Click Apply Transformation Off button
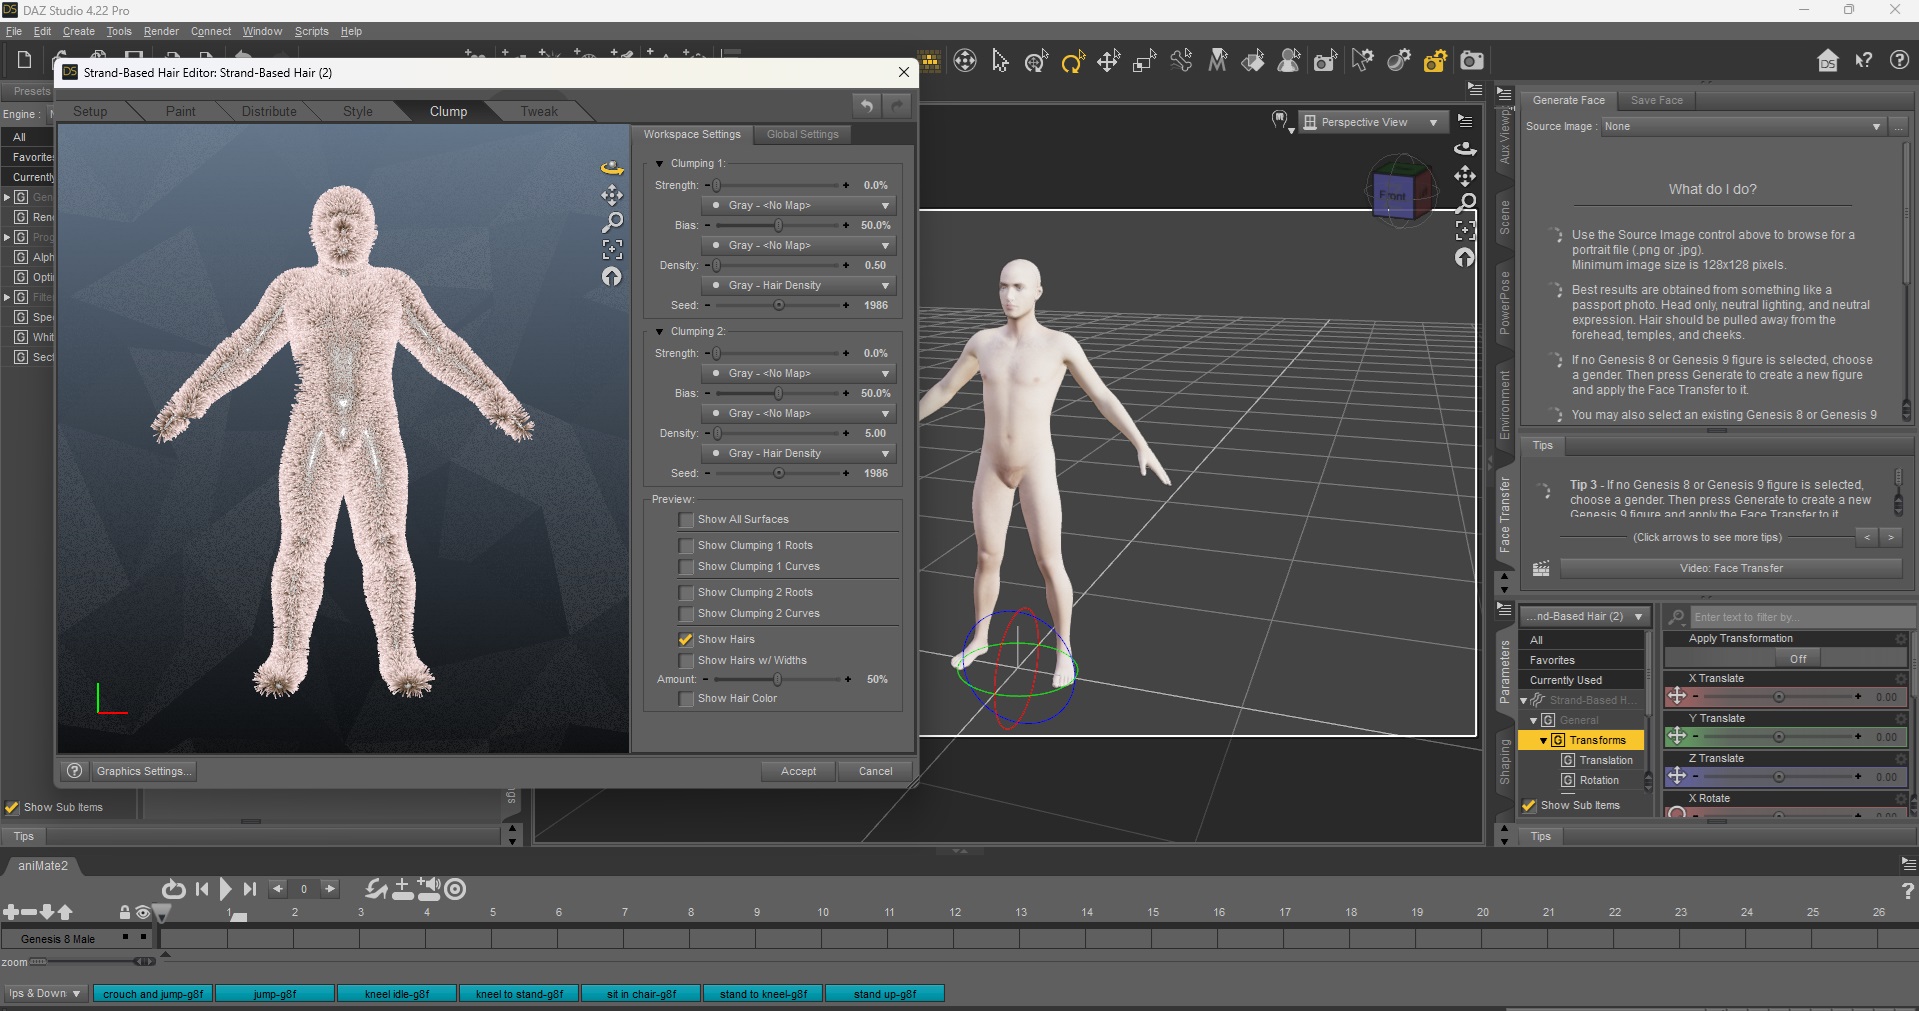Image resolution: width=1919 pixels, height=1011 pixels. click(x=1798, y=658)
